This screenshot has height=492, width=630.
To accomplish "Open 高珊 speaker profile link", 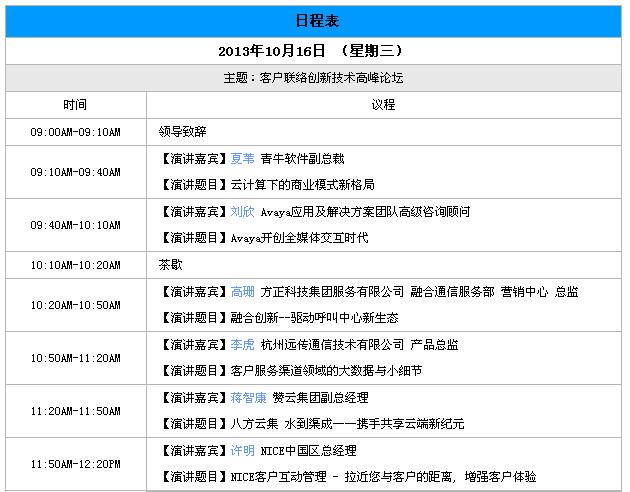I will coord(242,292).
